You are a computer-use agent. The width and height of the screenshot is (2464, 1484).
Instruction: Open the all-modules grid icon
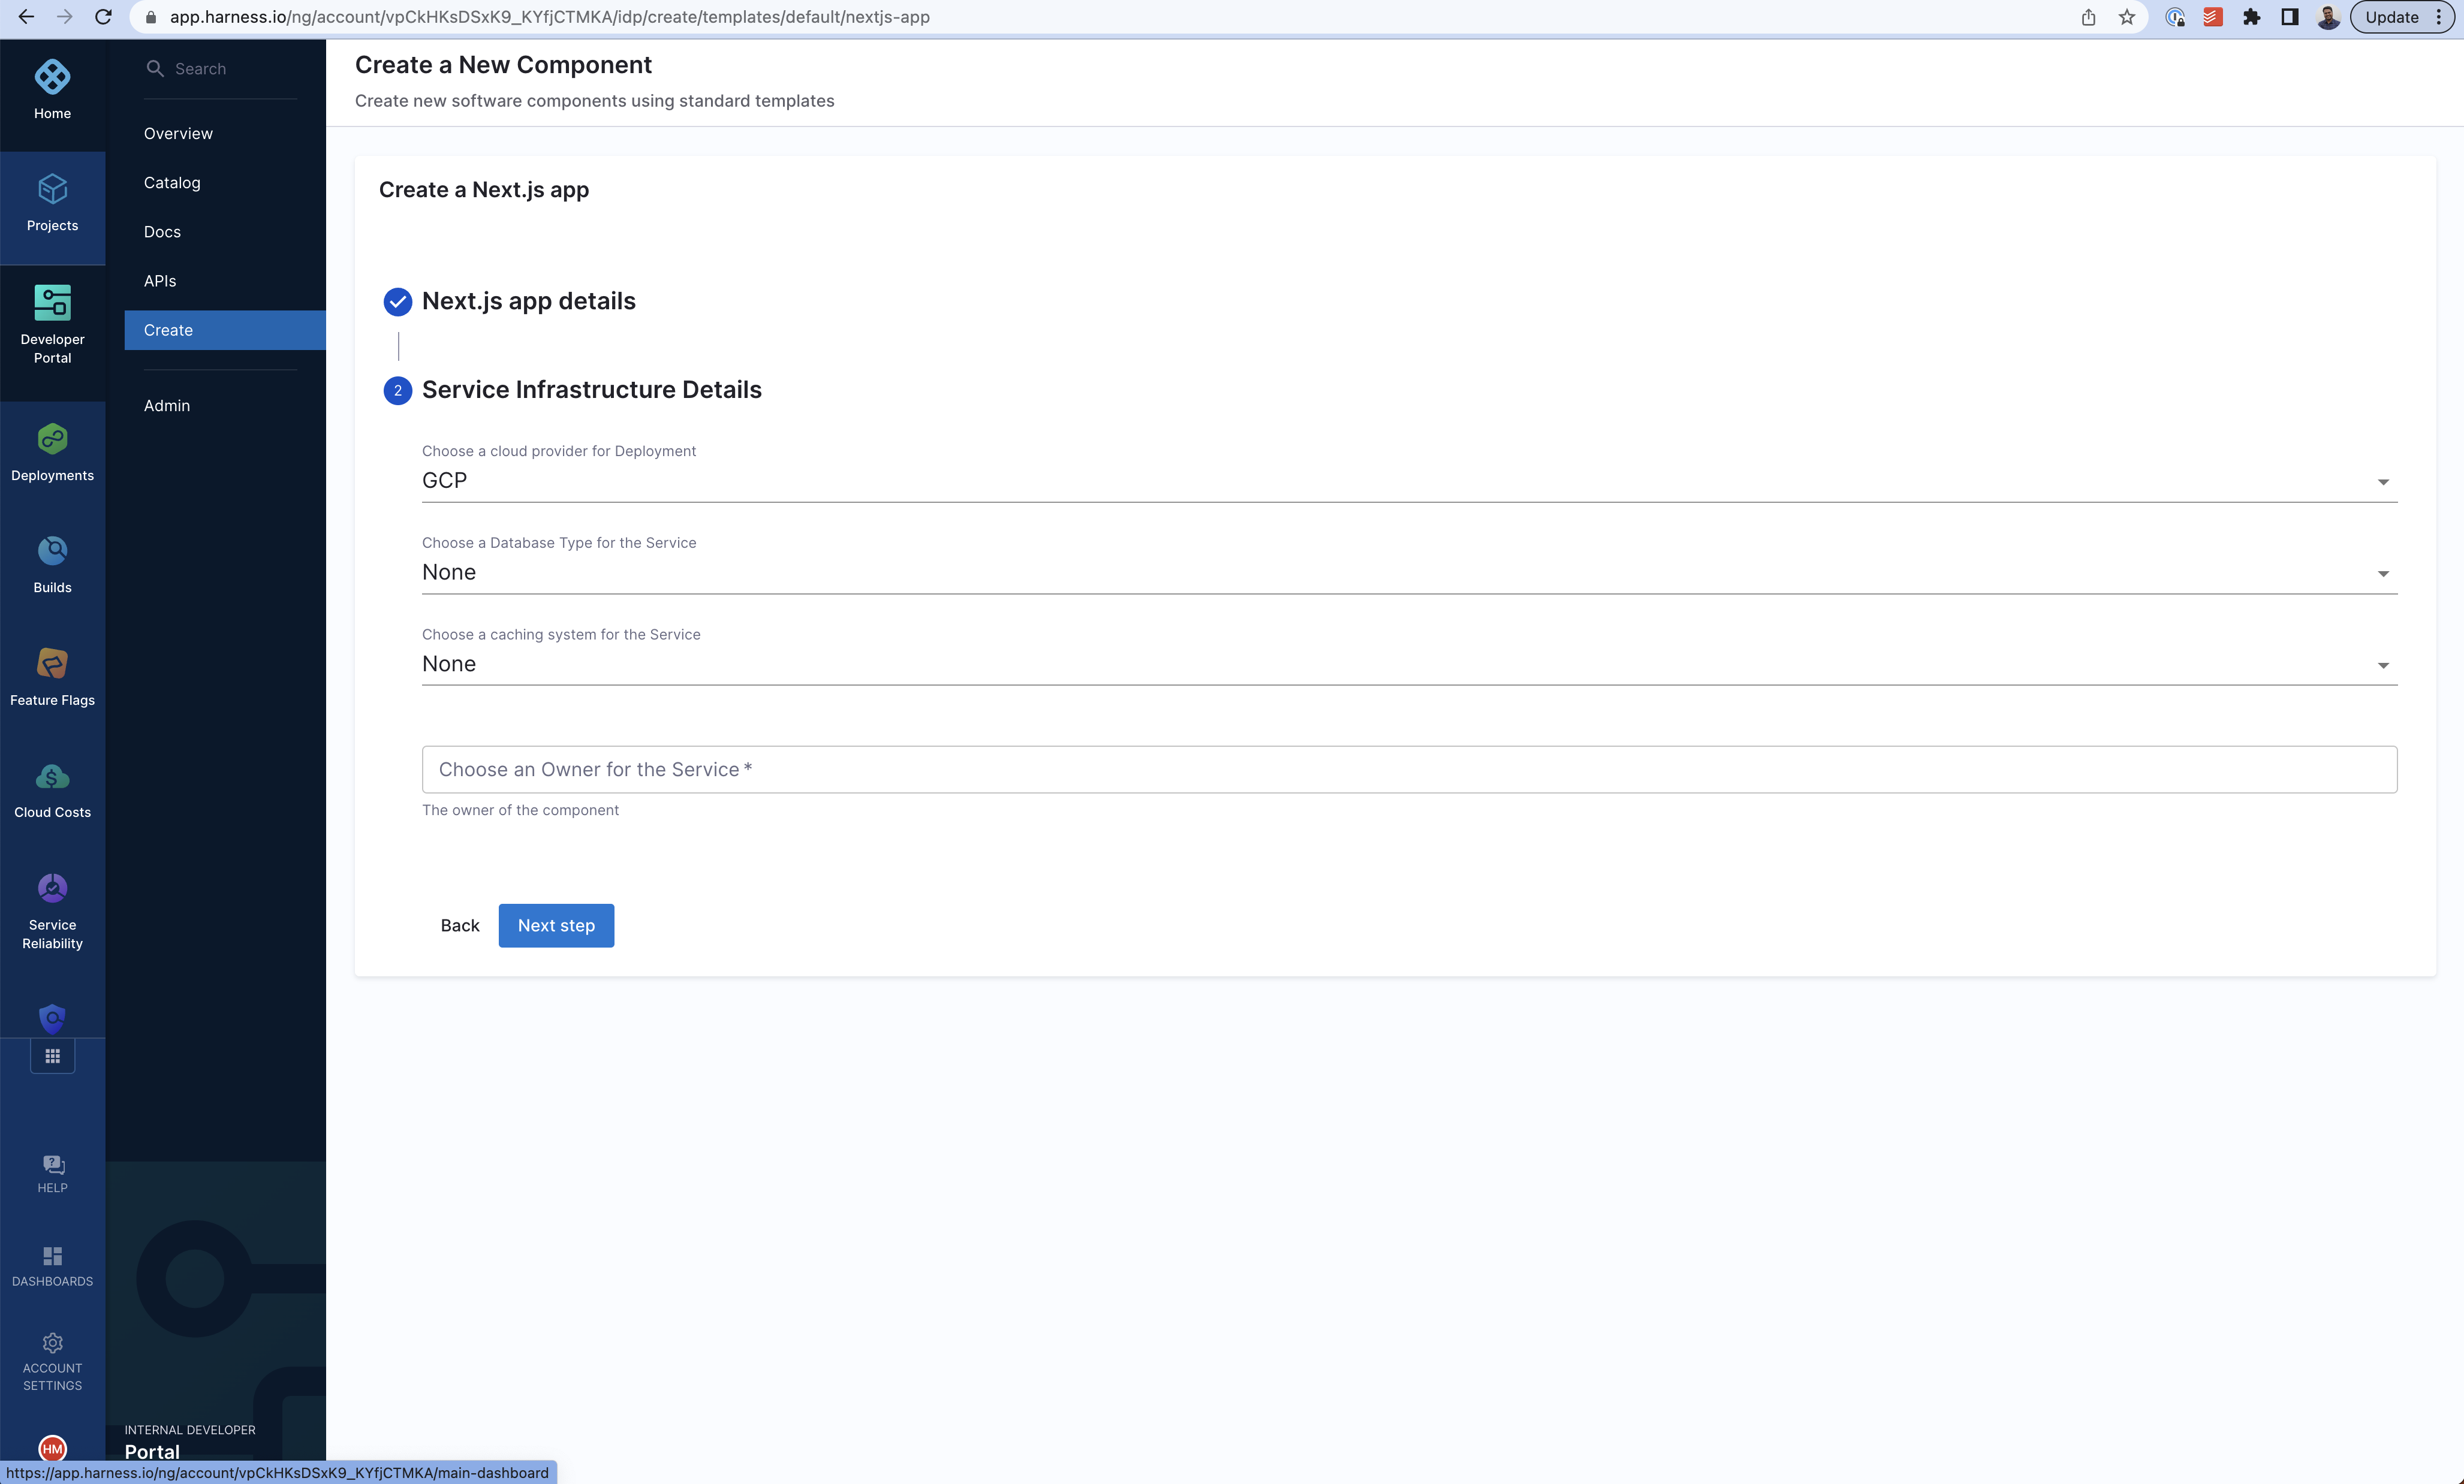52,1056
